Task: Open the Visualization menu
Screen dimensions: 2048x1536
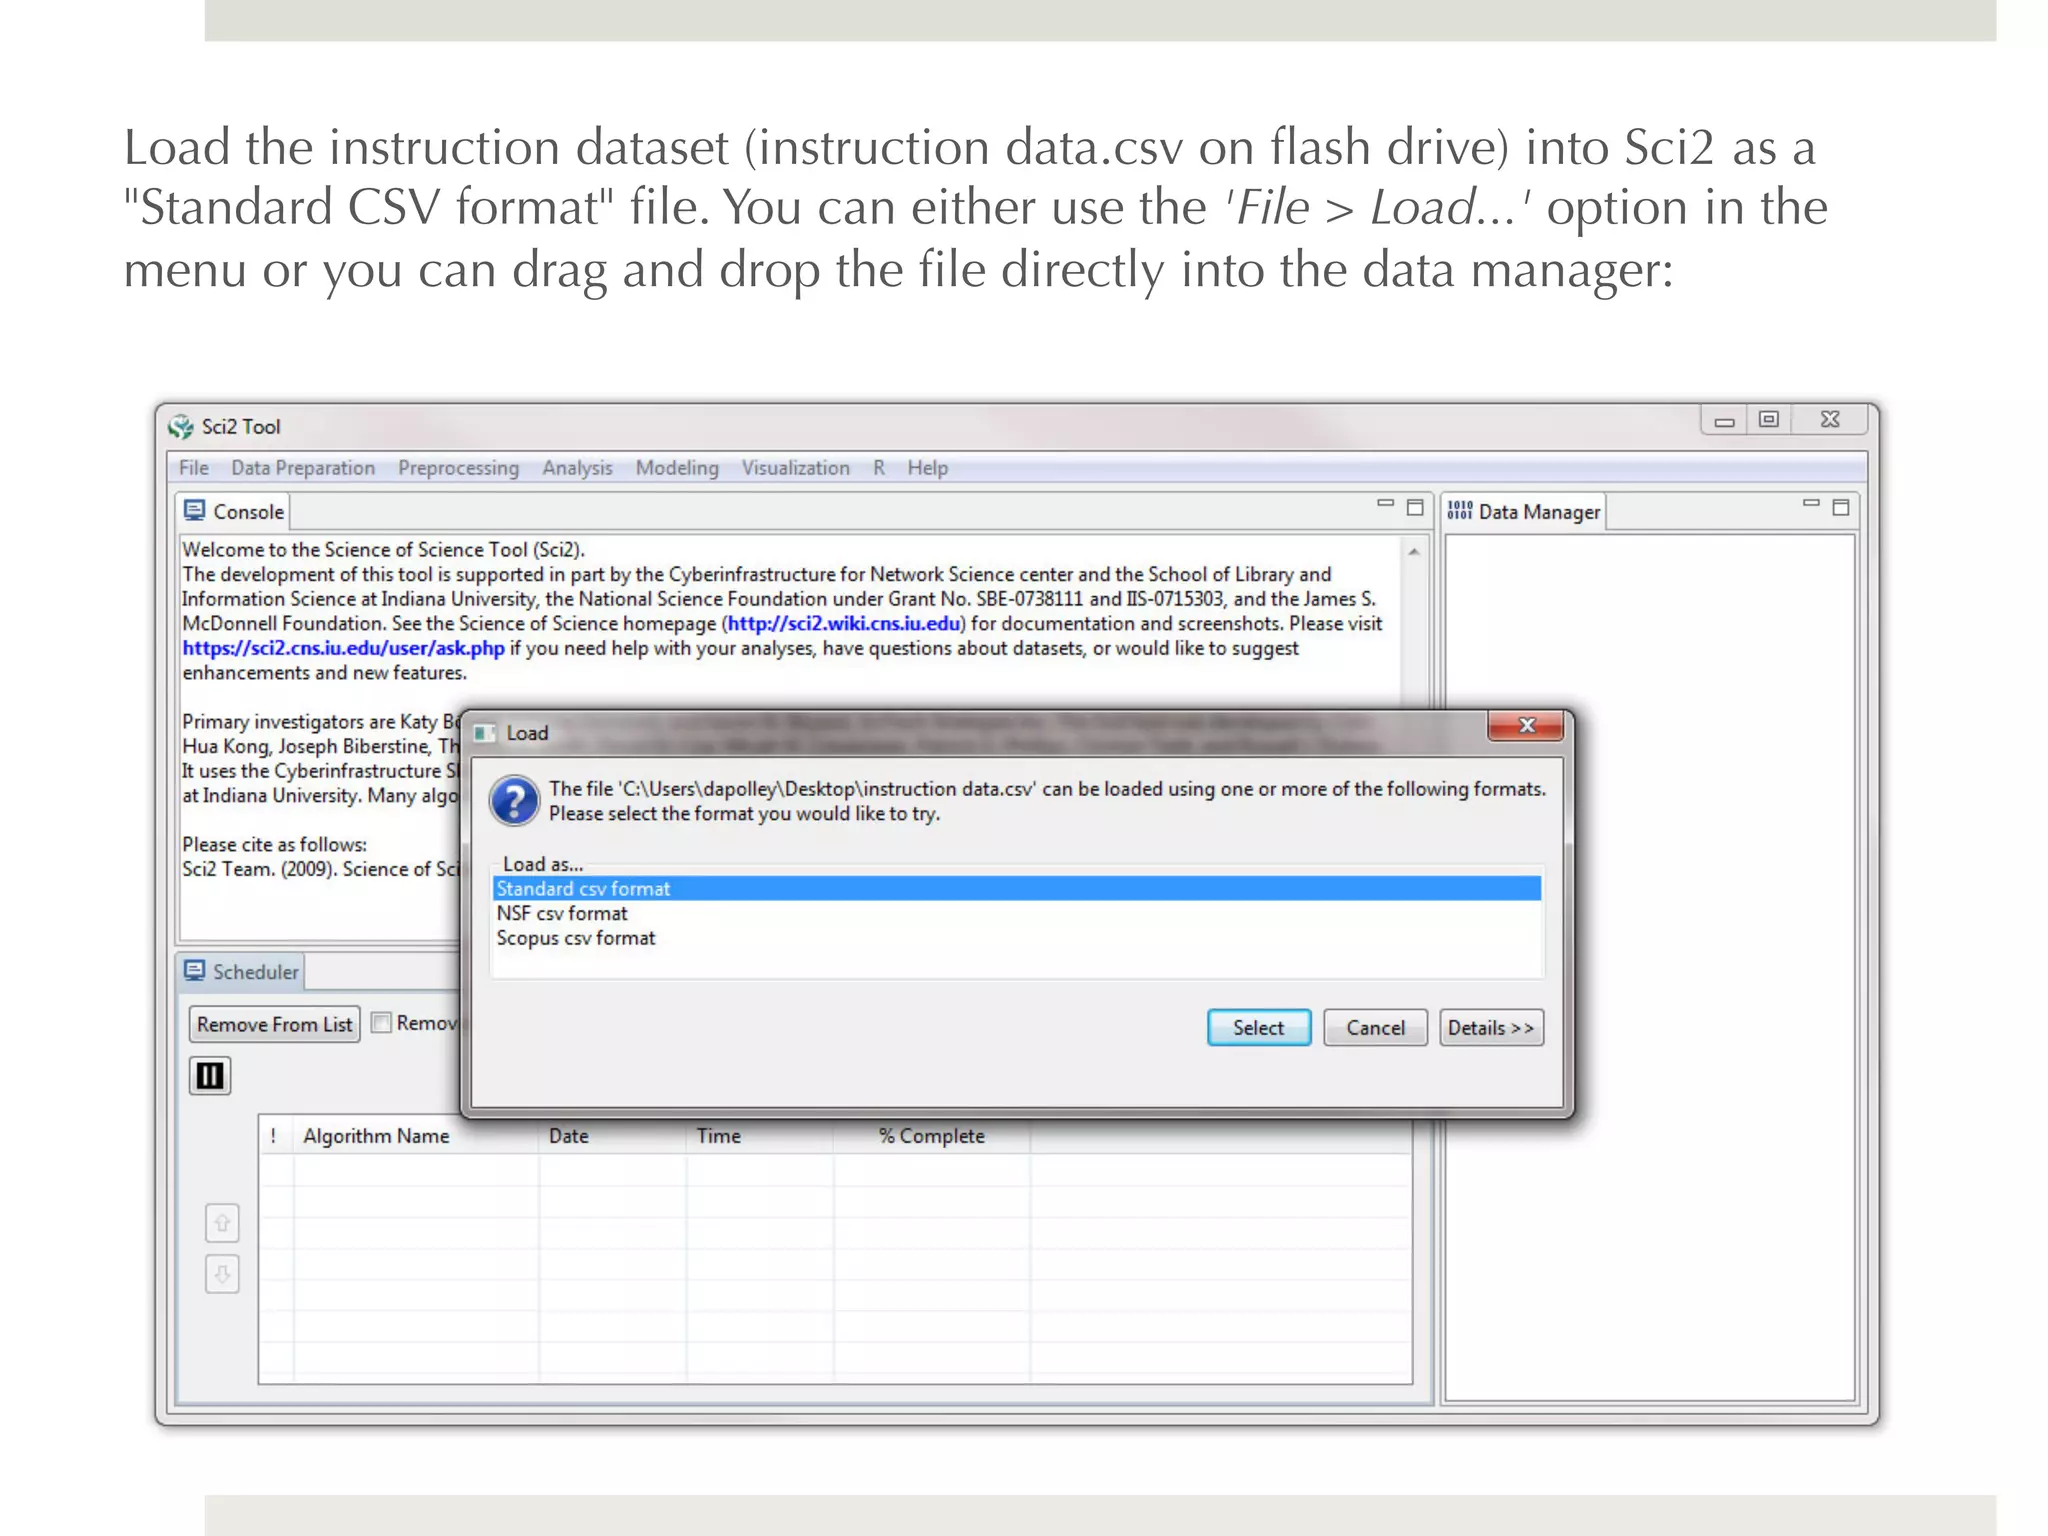Action: click(796, 468)
